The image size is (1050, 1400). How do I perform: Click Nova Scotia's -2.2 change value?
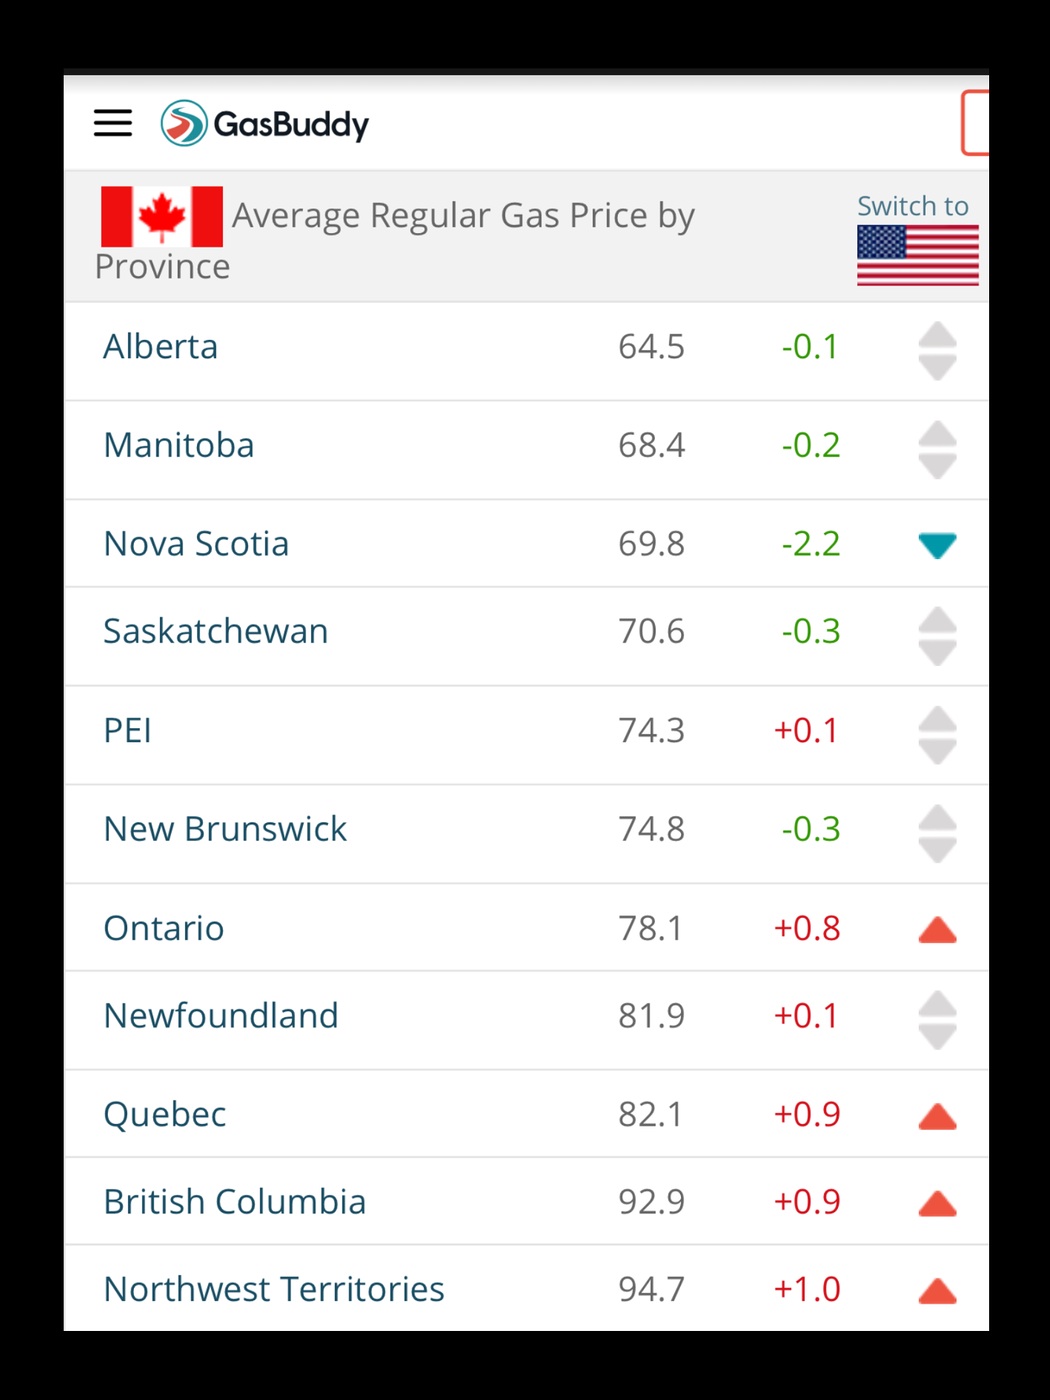point(810,544)
